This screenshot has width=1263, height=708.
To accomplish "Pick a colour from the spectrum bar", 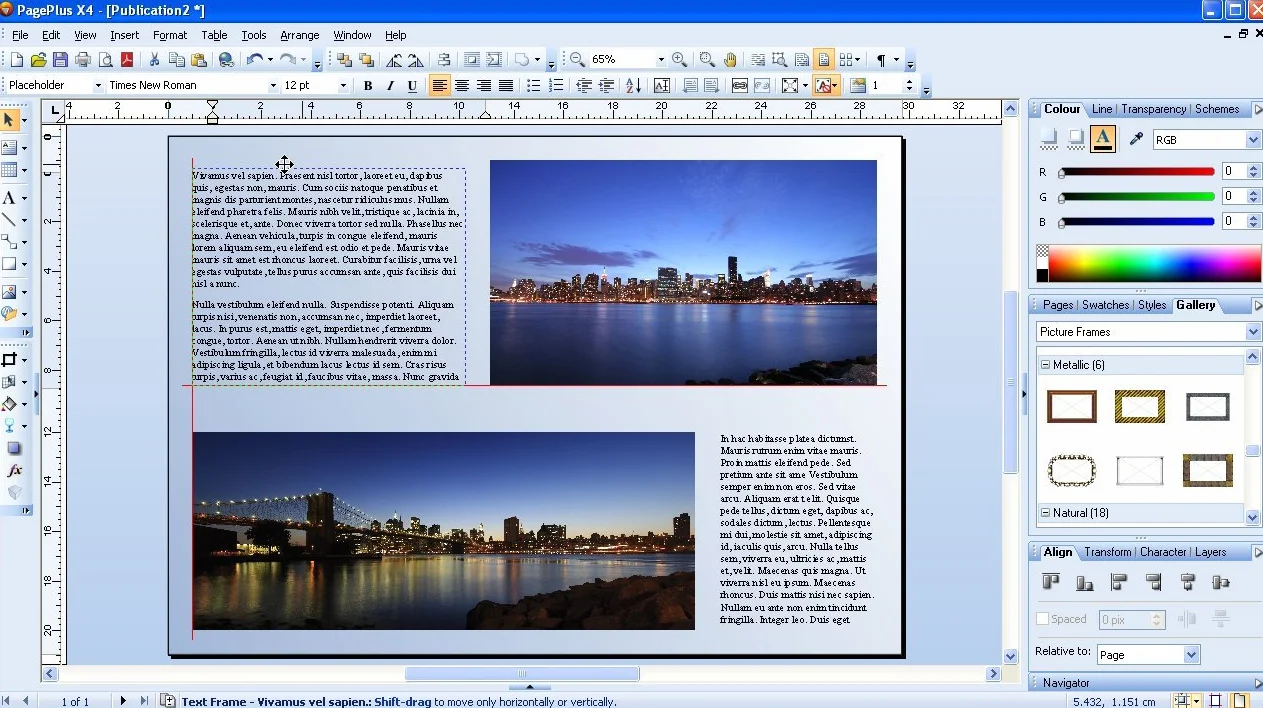I will 1155,264.
